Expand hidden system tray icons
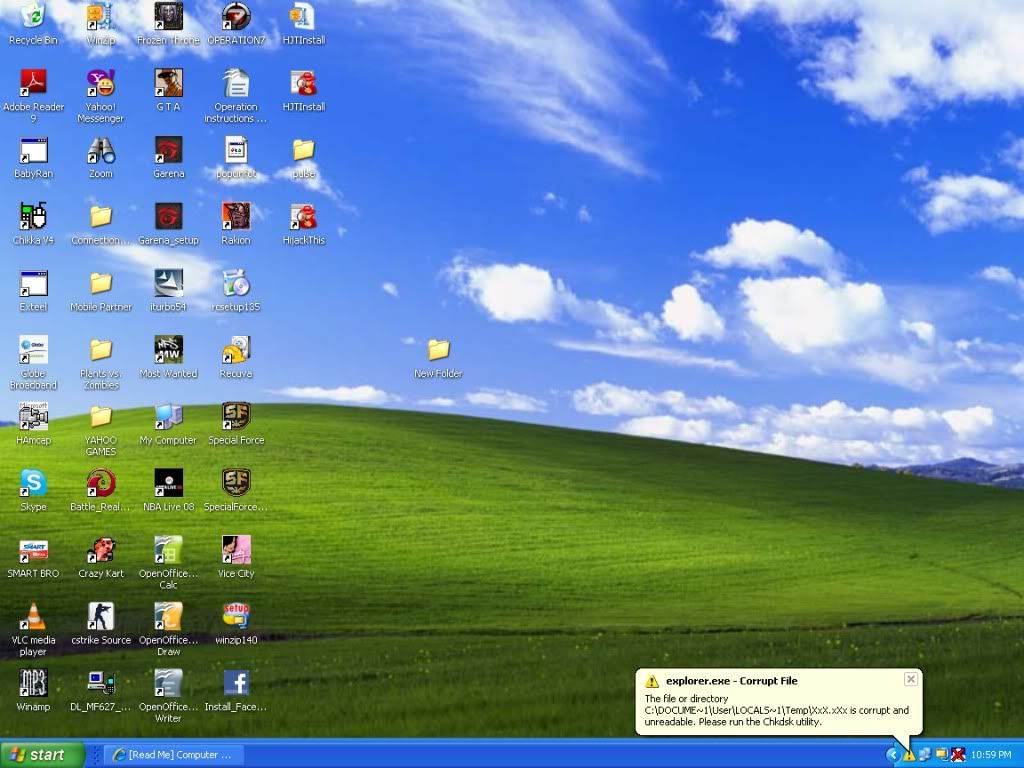The width and height of the screenshot is (1024, 768). 892,755
